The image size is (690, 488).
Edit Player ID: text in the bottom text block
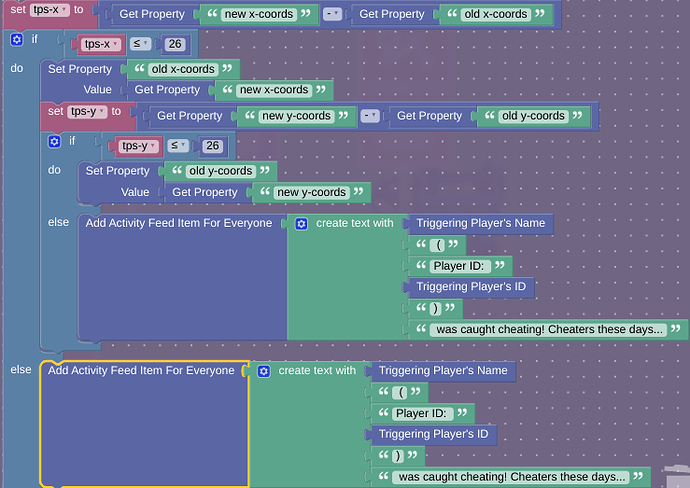423,413
